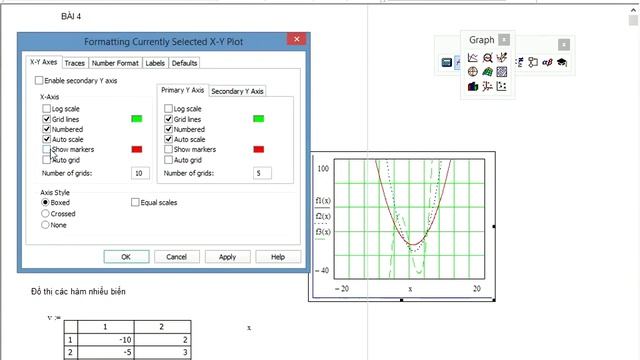Select the Zoom graph tool
640x360 pixels.
coord(487,58)
